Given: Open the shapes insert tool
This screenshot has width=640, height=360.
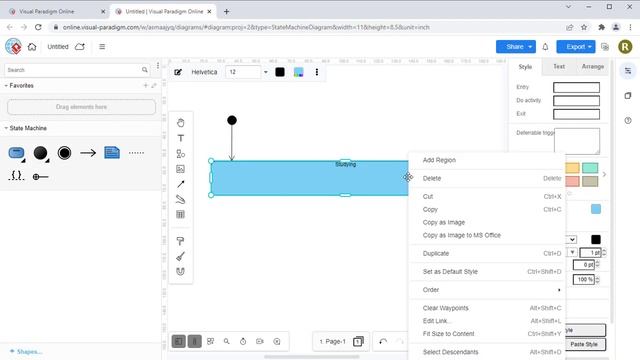Looking at the screenshot, I should tap(180, 153).
